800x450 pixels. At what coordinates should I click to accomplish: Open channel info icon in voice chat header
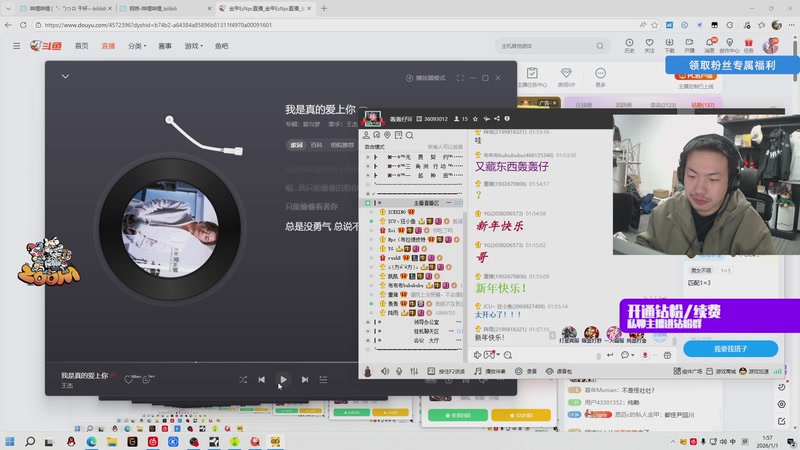[507, 119]
